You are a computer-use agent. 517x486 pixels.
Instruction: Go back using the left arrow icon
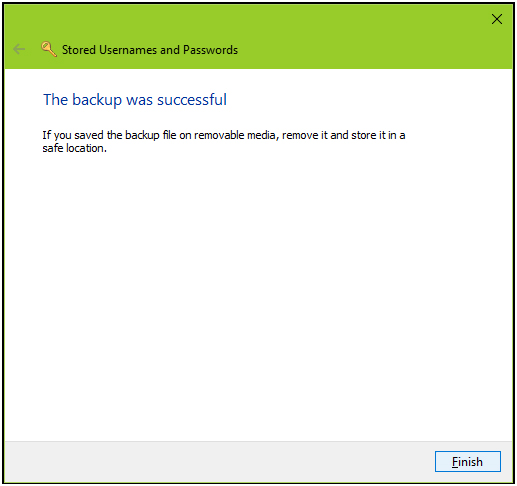(19, 49)
